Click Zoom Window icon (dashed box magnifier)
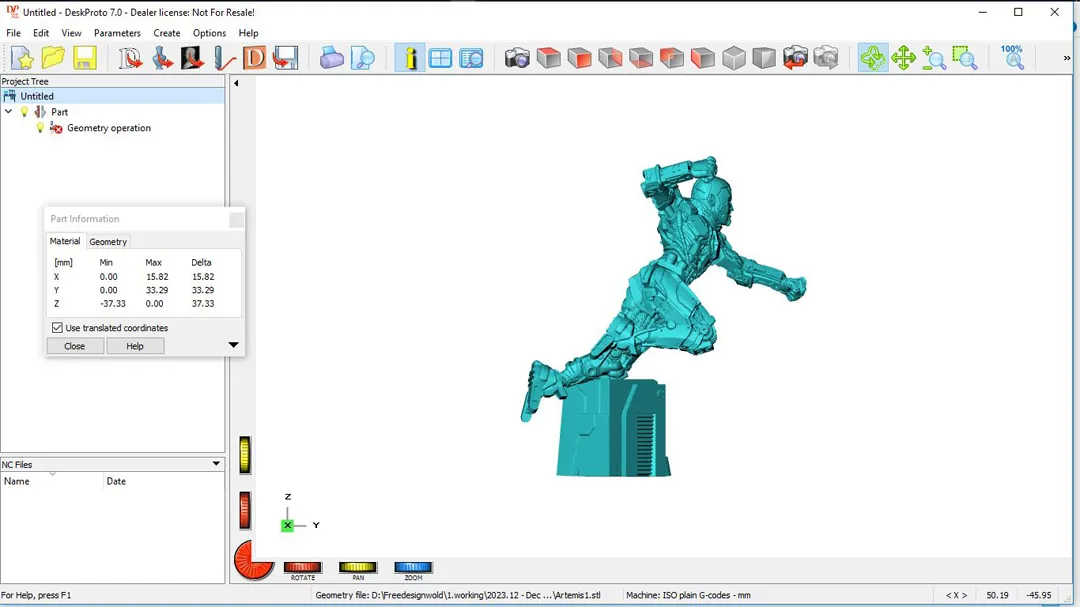 [x=965, y=58]
